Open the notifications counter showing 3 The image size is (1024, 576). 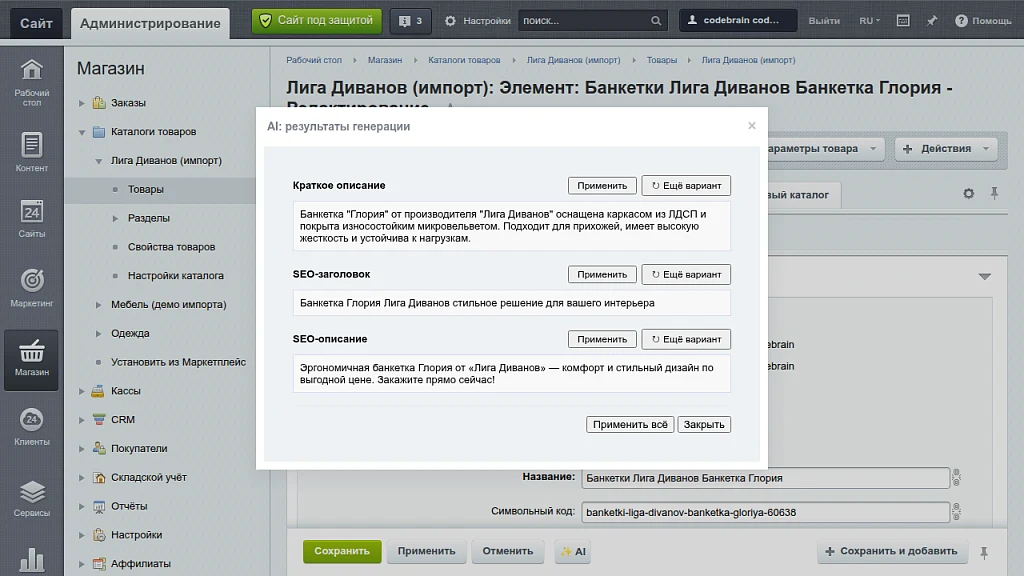[x=410, y=21]
